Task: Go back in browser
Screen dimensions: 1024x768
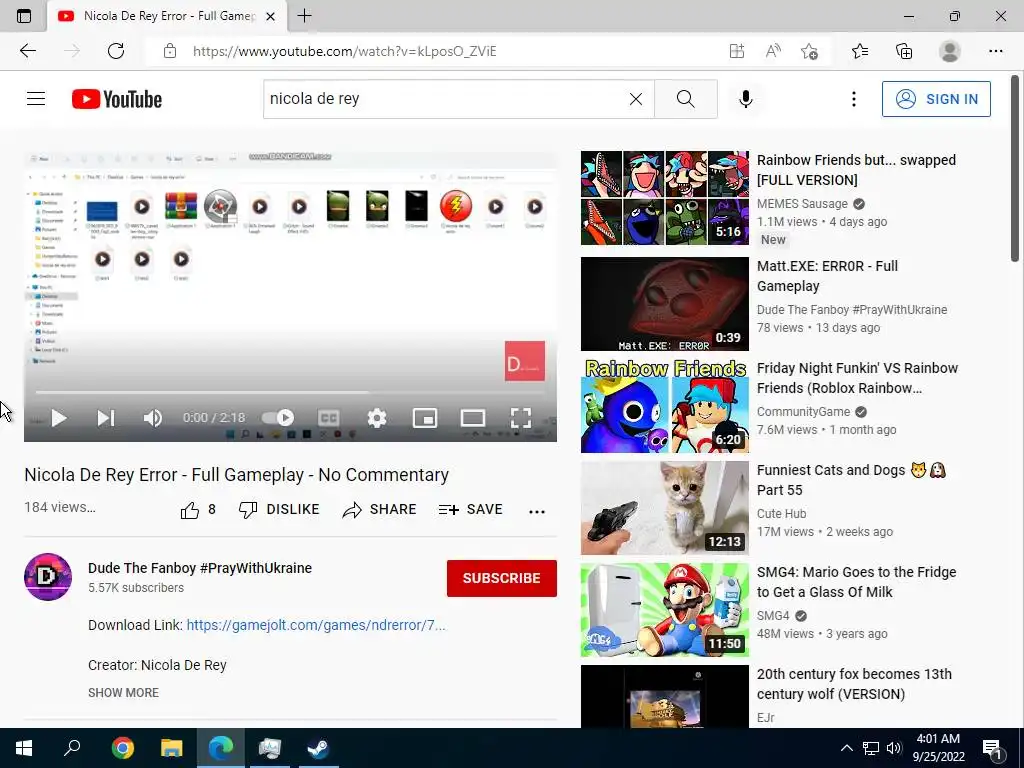Action: tap(27, 51)
